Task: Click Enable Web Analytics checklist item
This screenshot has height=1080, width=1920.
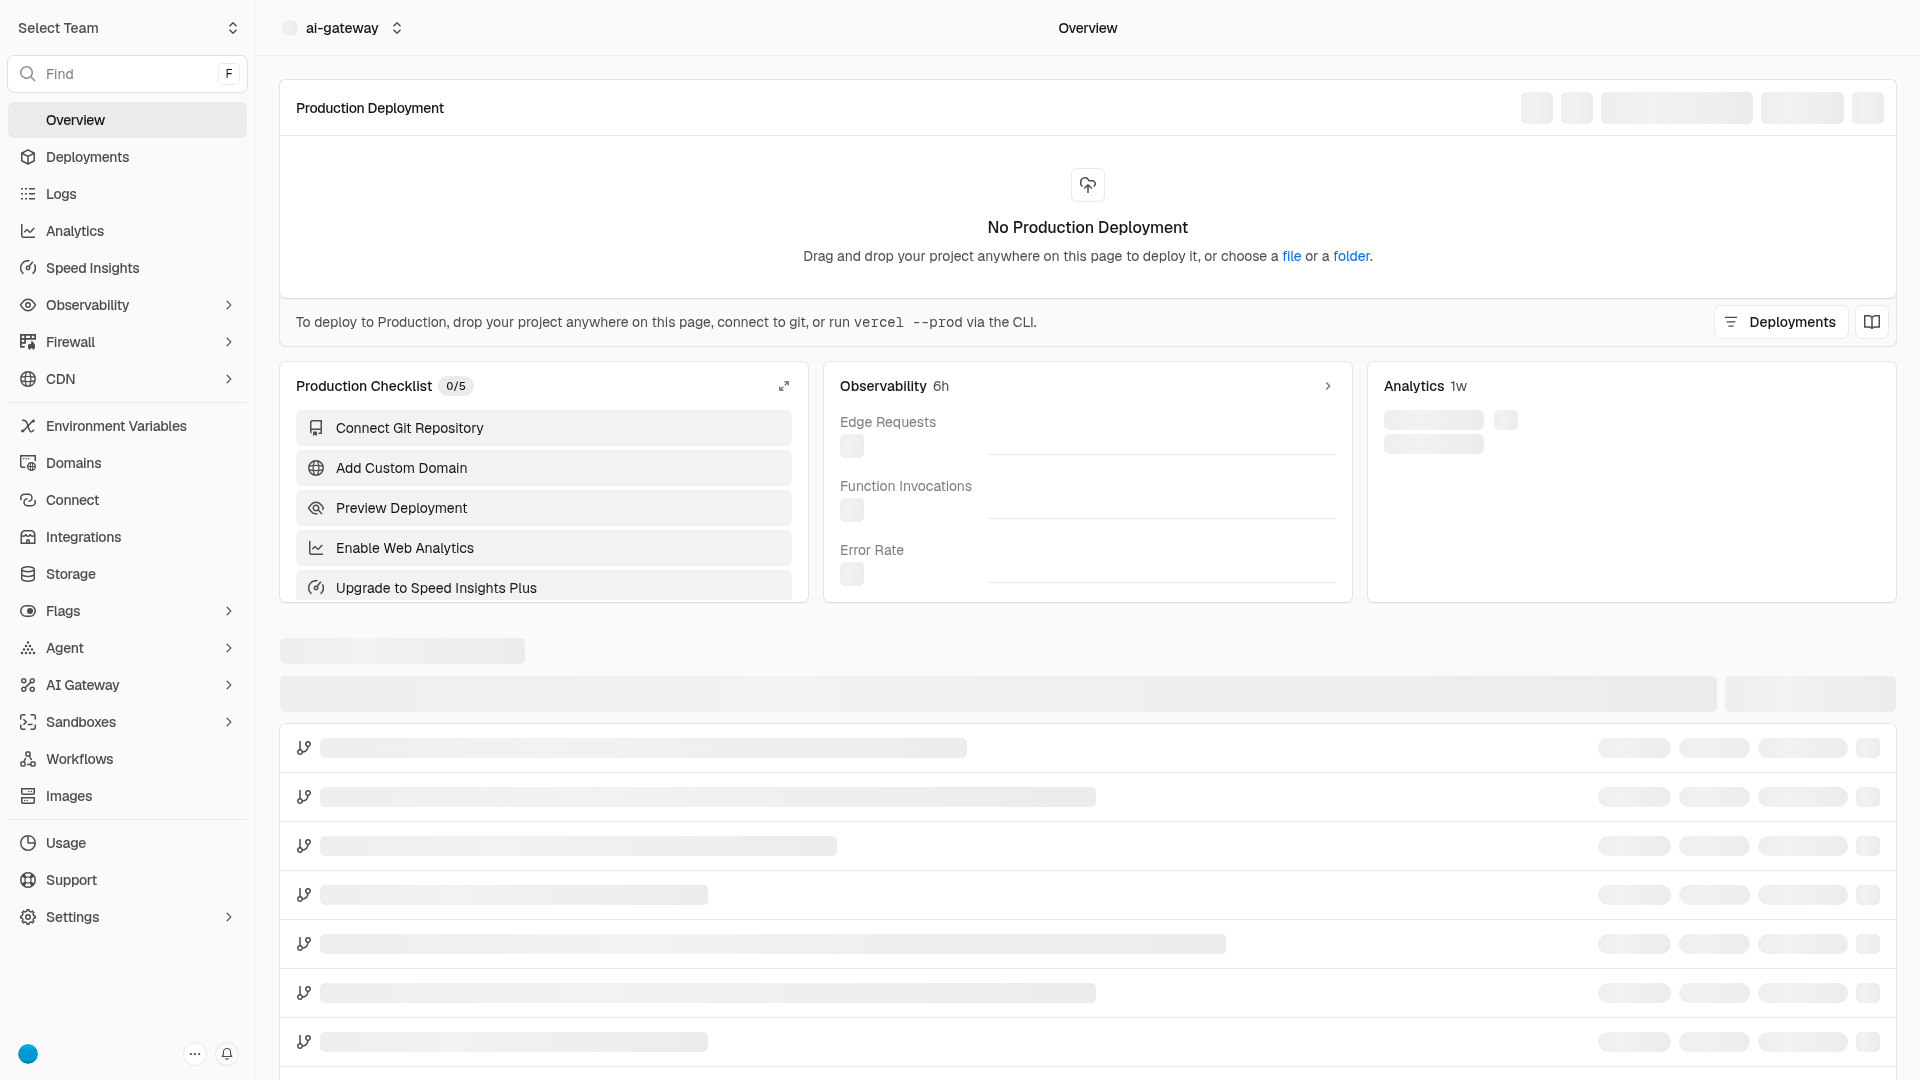Action: pyautogui.click(x=544, y=548)
